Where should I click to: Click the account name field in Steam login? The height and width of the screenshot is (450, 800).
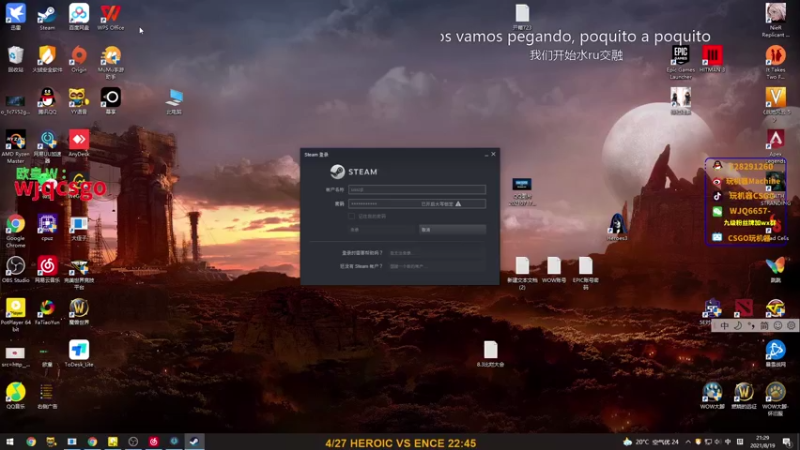pos(417,189)
